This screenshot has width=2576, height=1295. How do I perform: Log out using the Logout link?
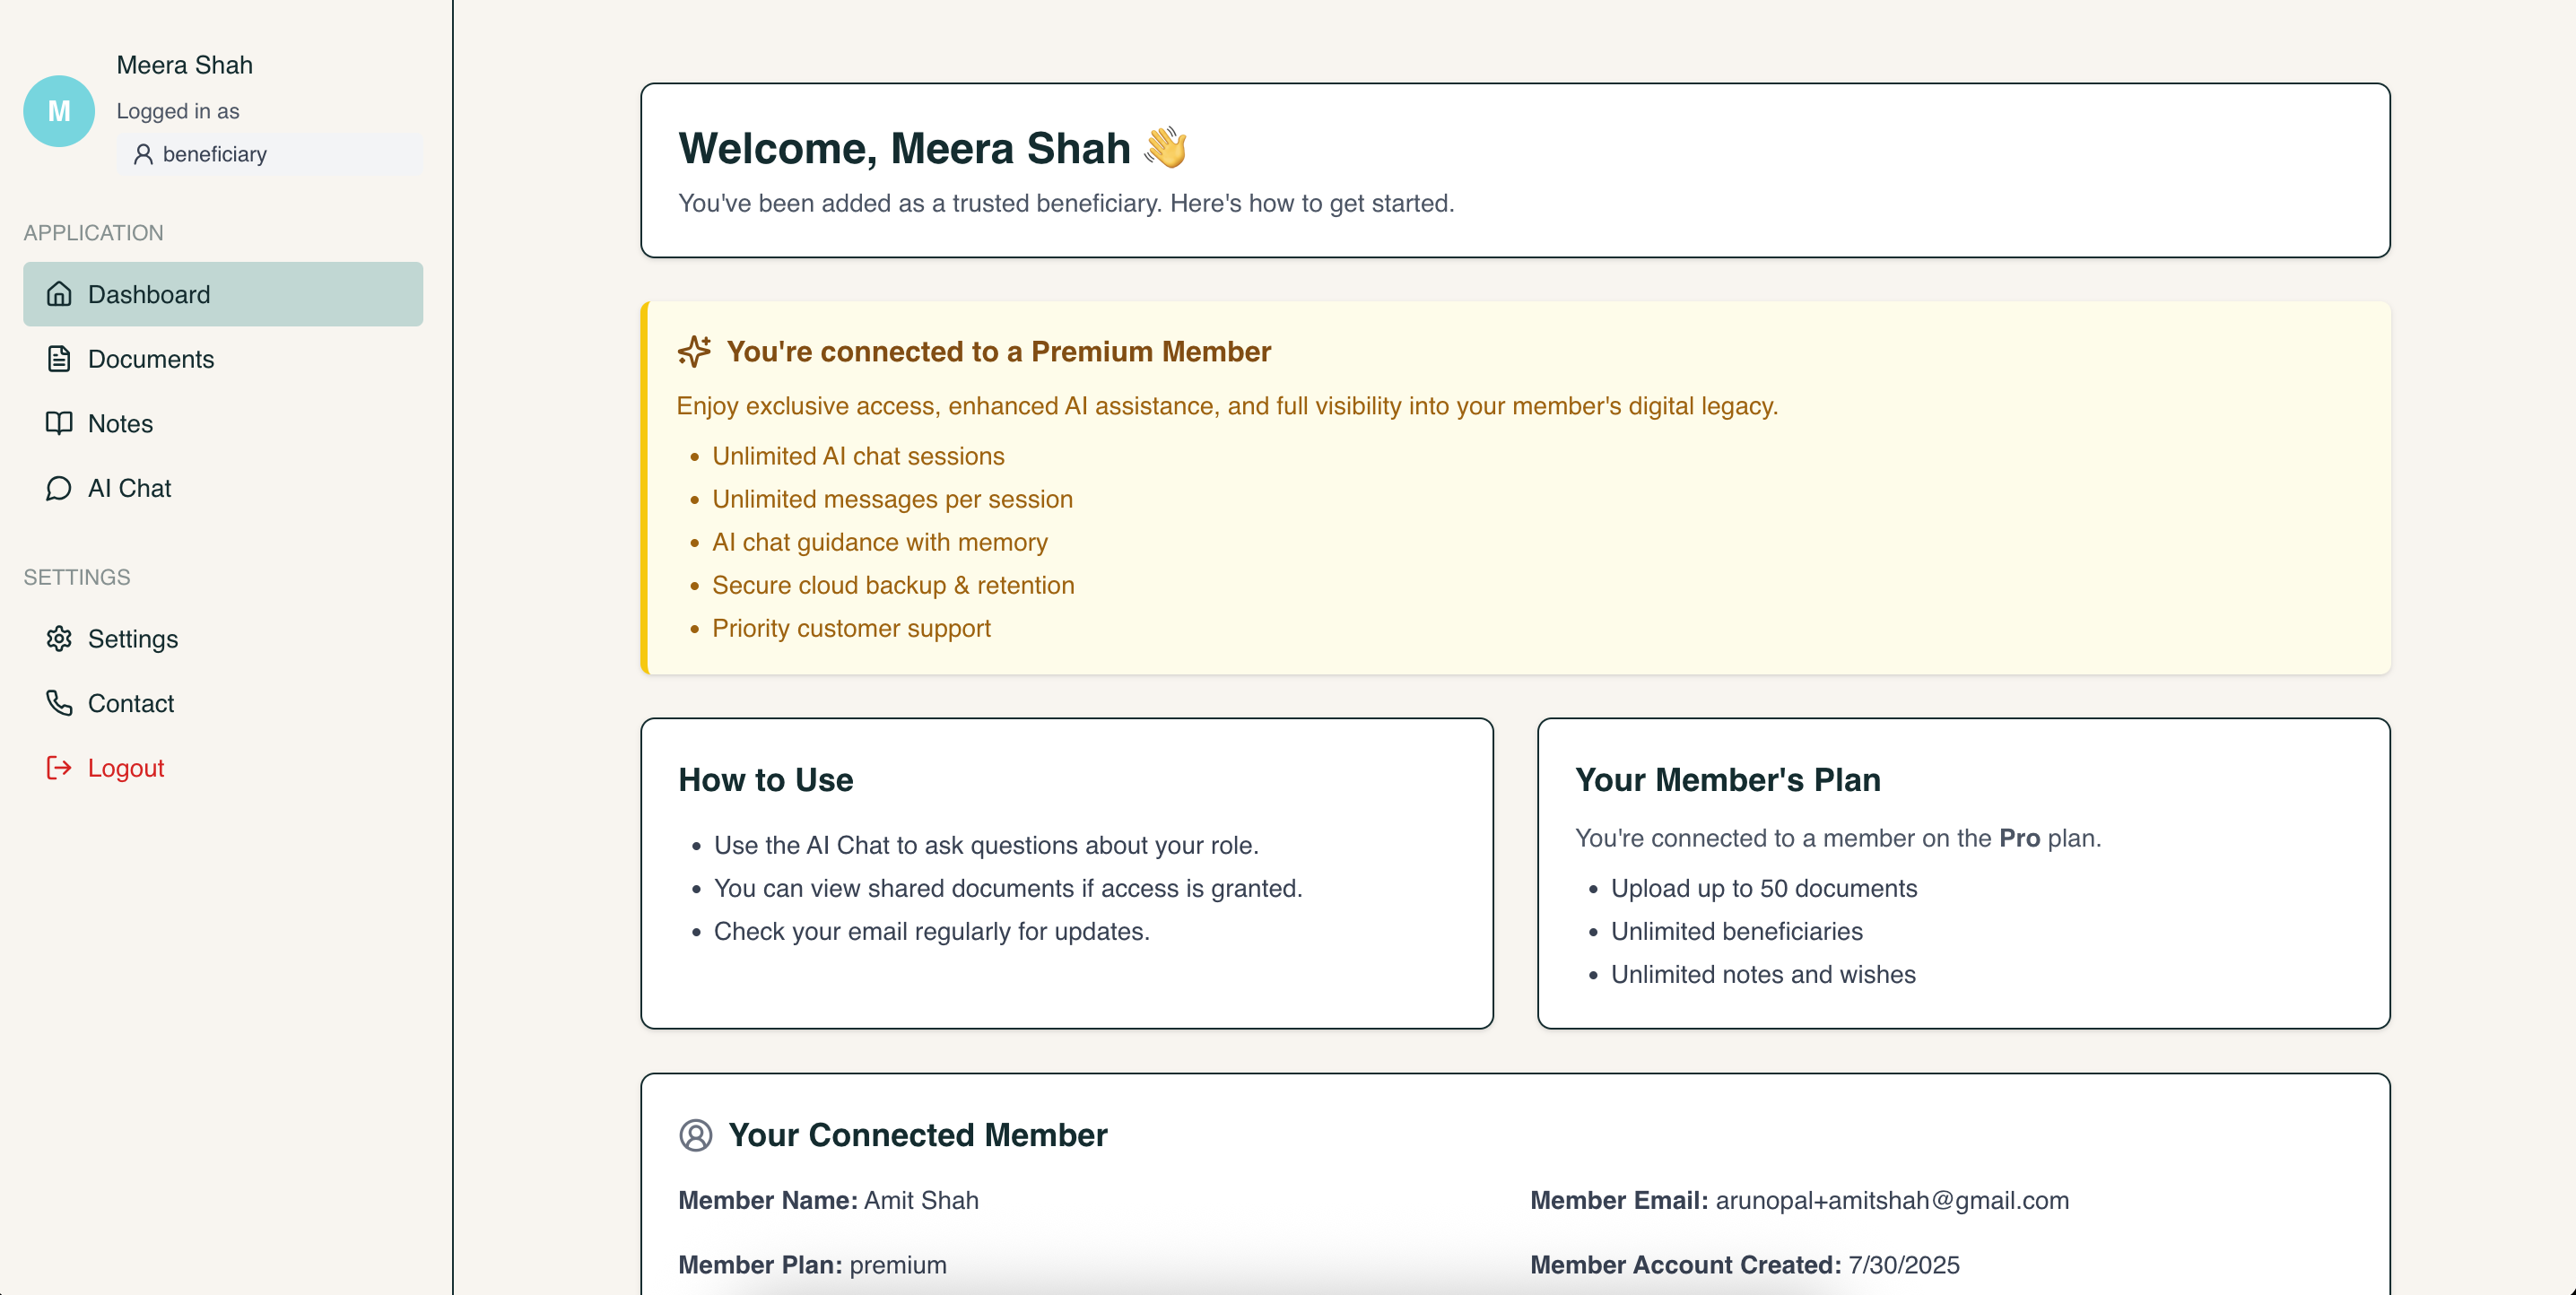[126, 768]
